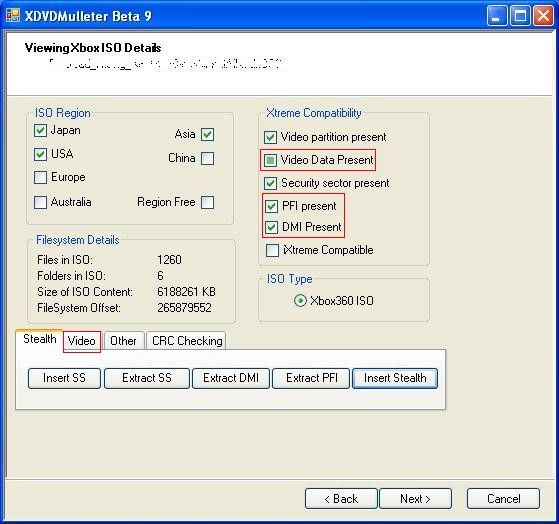Enable the Australia region checkbox
Image resolution: width=559 pixels, height=524 pixels.
click(x=40, y=202)
